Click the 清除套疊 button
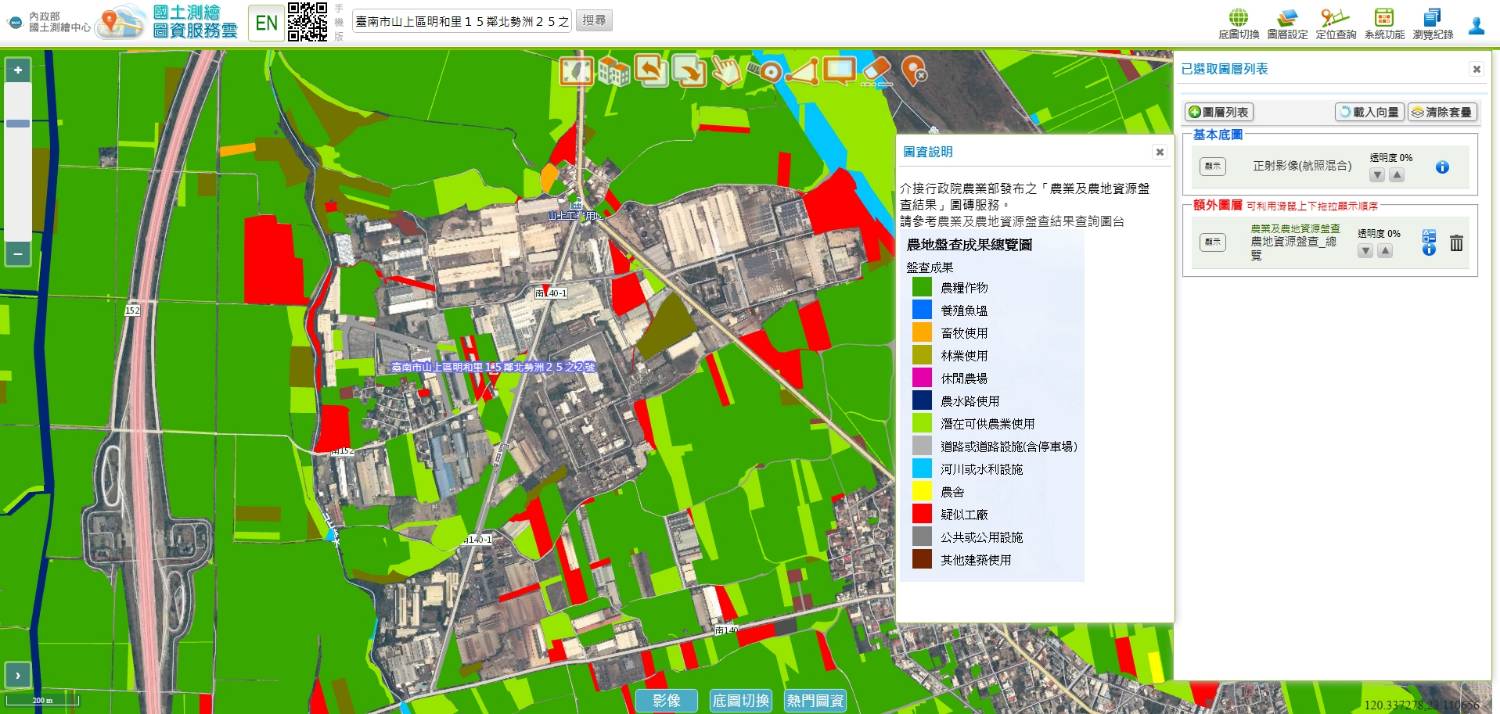 point(1442,112)
